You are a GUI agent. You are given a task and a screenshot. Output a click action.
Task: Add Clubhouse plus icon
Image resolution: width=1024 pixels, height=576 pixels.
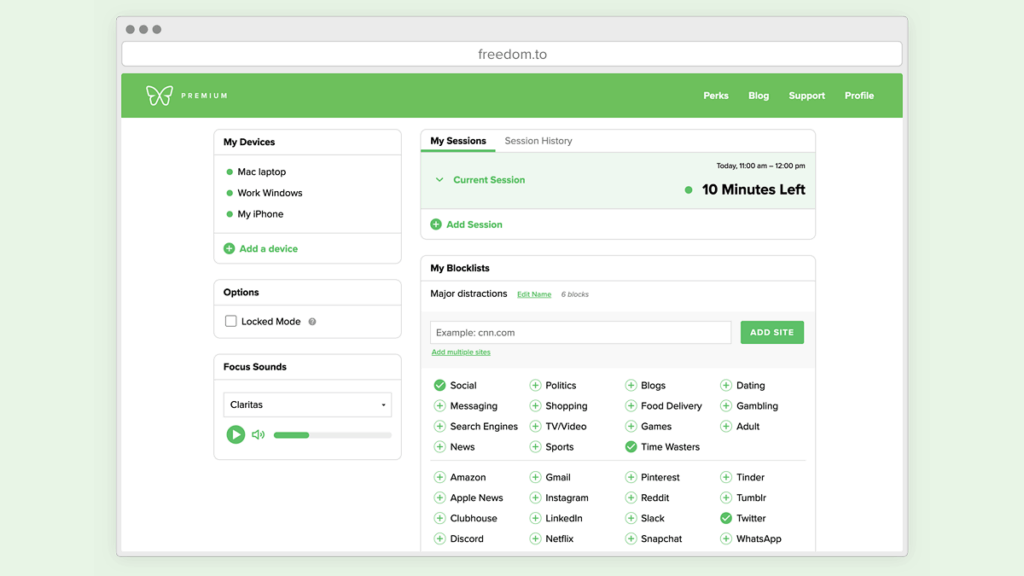click(440, 519)
